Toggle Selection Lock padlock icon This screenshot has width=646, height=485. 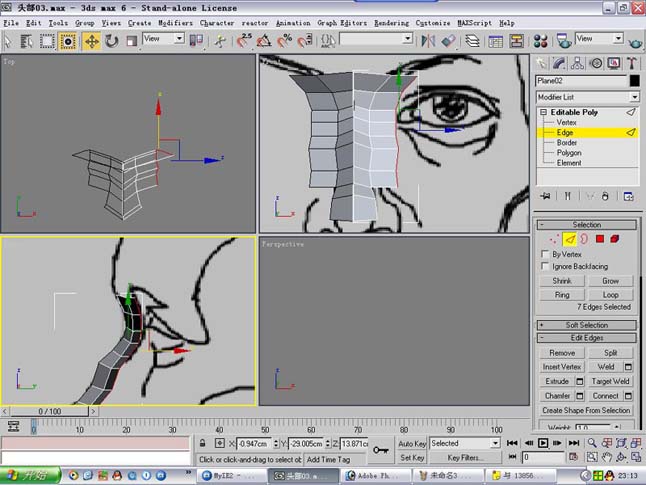click(x=202, y=443)
